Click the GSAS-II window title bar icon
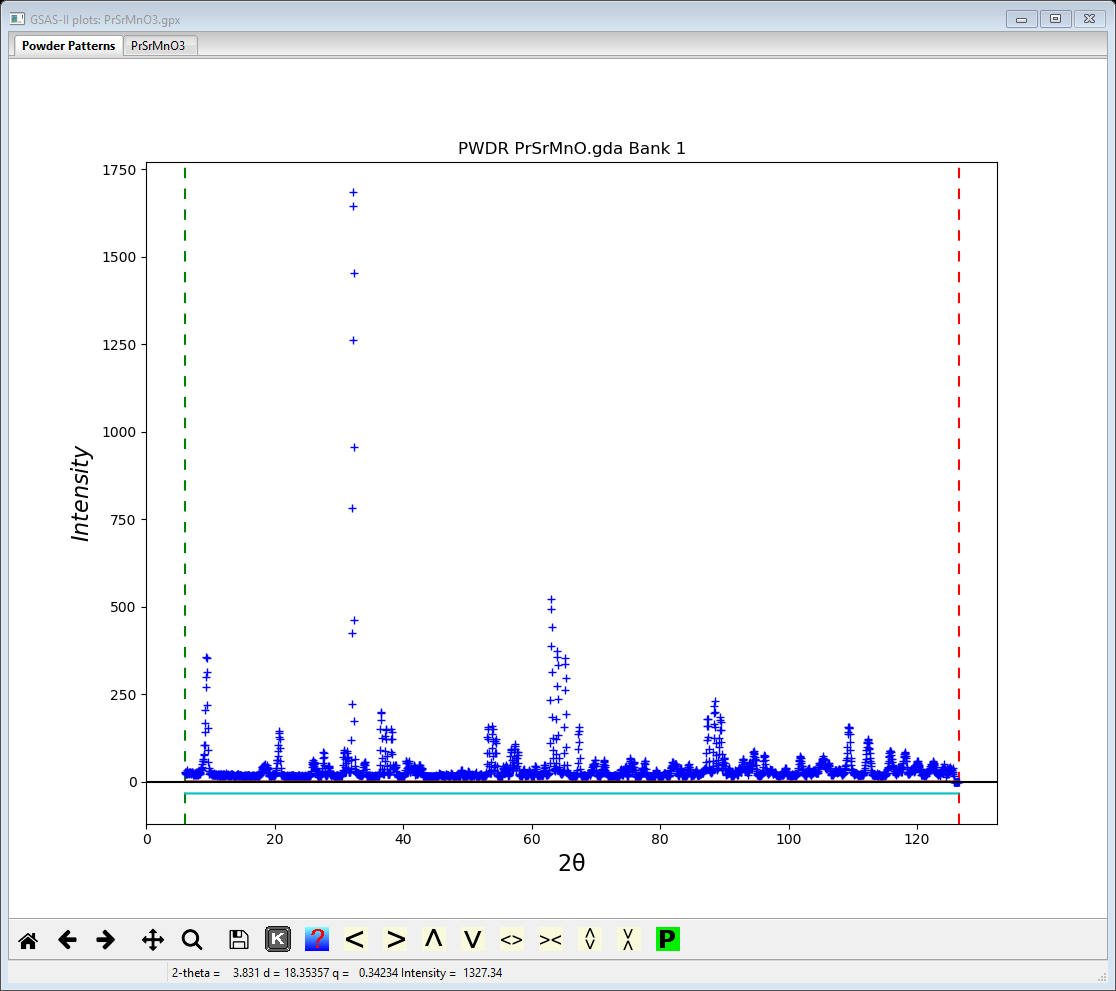This screenshot has width=1116, height=991. pyautogui.click(x=18, y=19)
